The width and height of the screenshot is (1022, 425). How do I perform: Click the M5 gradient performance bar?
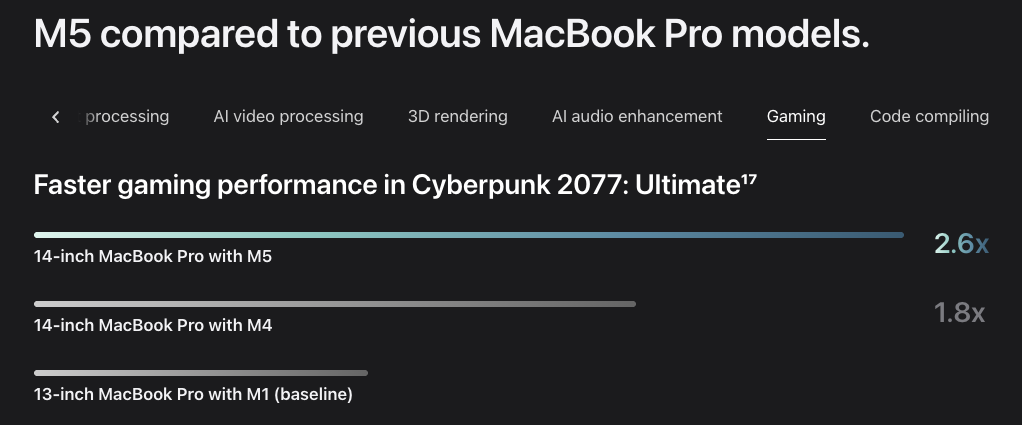tap(468, 235)
